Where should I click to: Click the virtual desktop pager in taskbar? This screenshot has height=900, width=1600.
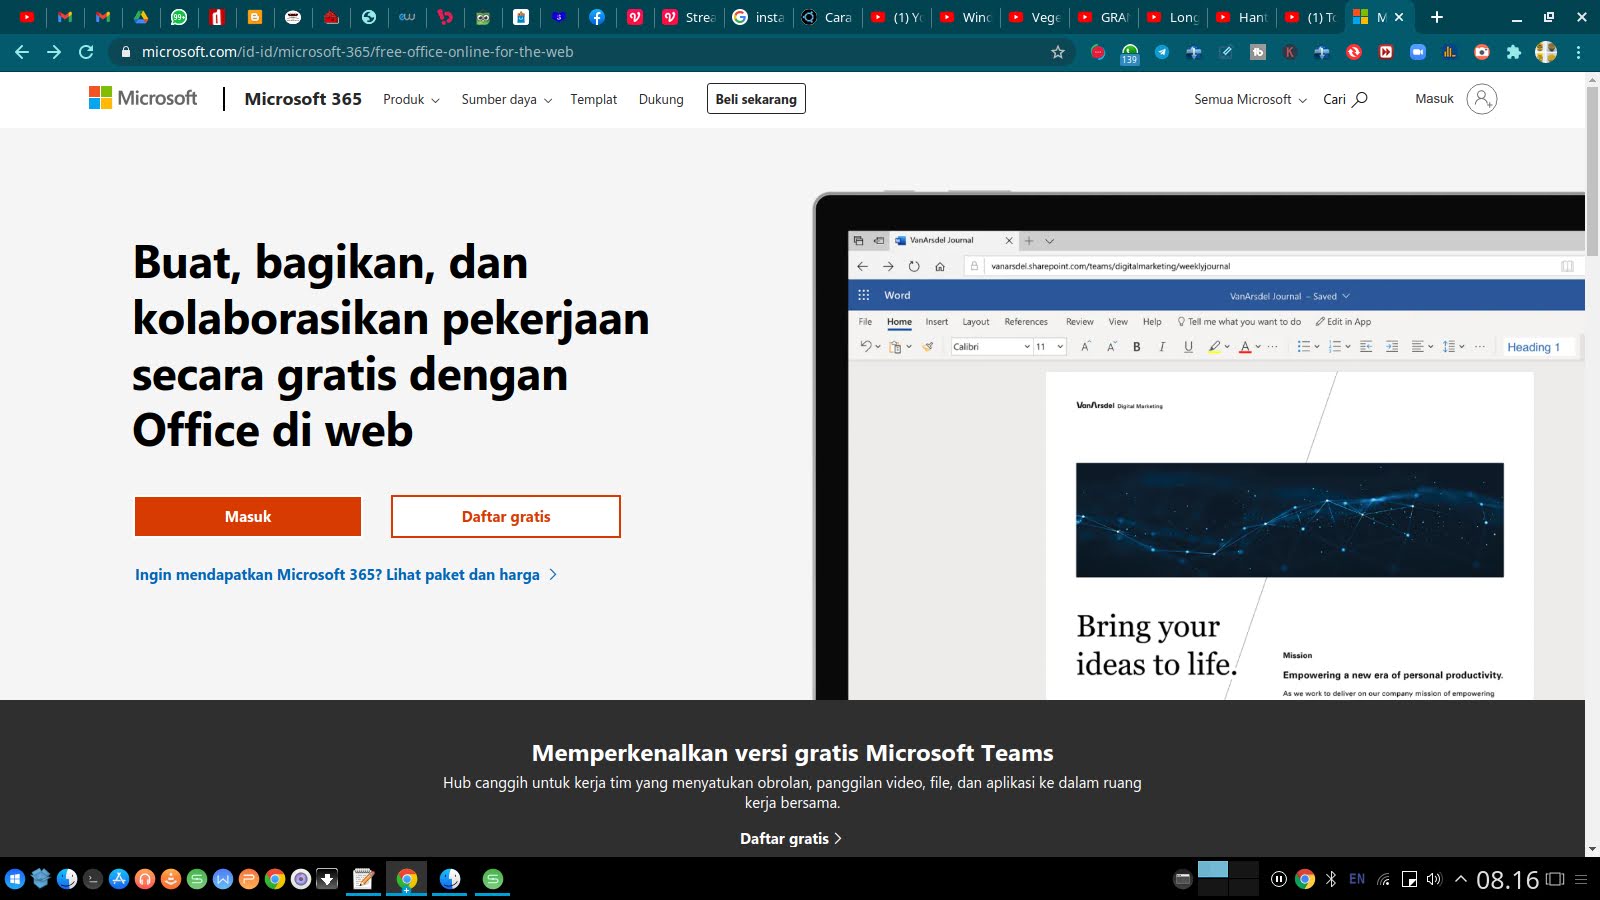[x=1228, y=878]
